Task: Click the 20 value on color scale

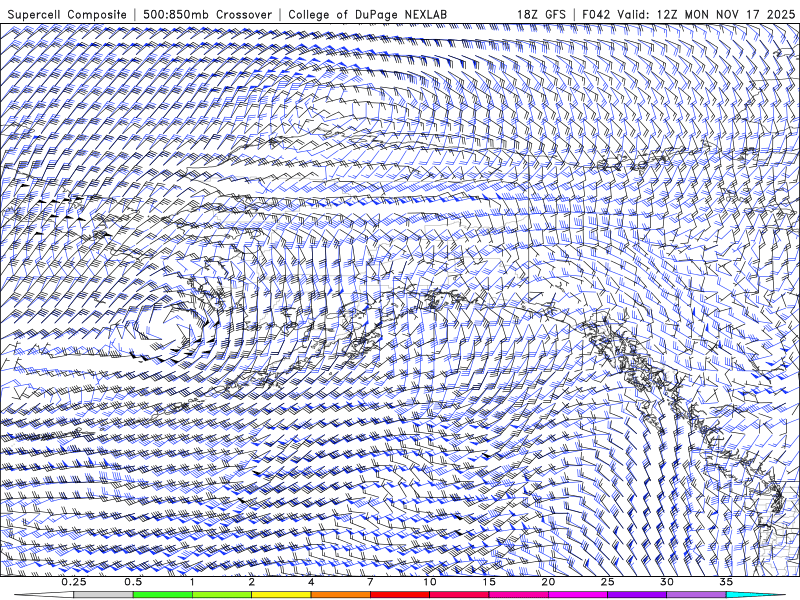Action: point(548,582)
